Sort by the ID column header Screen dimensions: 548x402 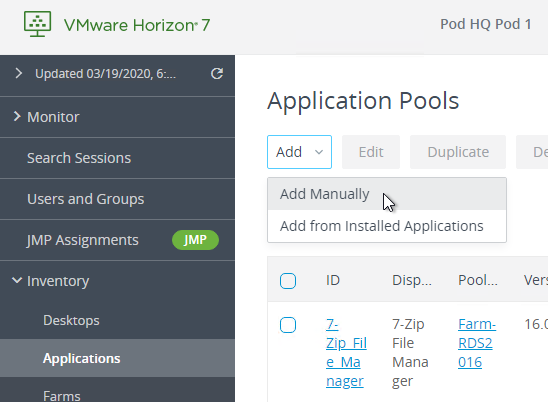pos(333,280)
